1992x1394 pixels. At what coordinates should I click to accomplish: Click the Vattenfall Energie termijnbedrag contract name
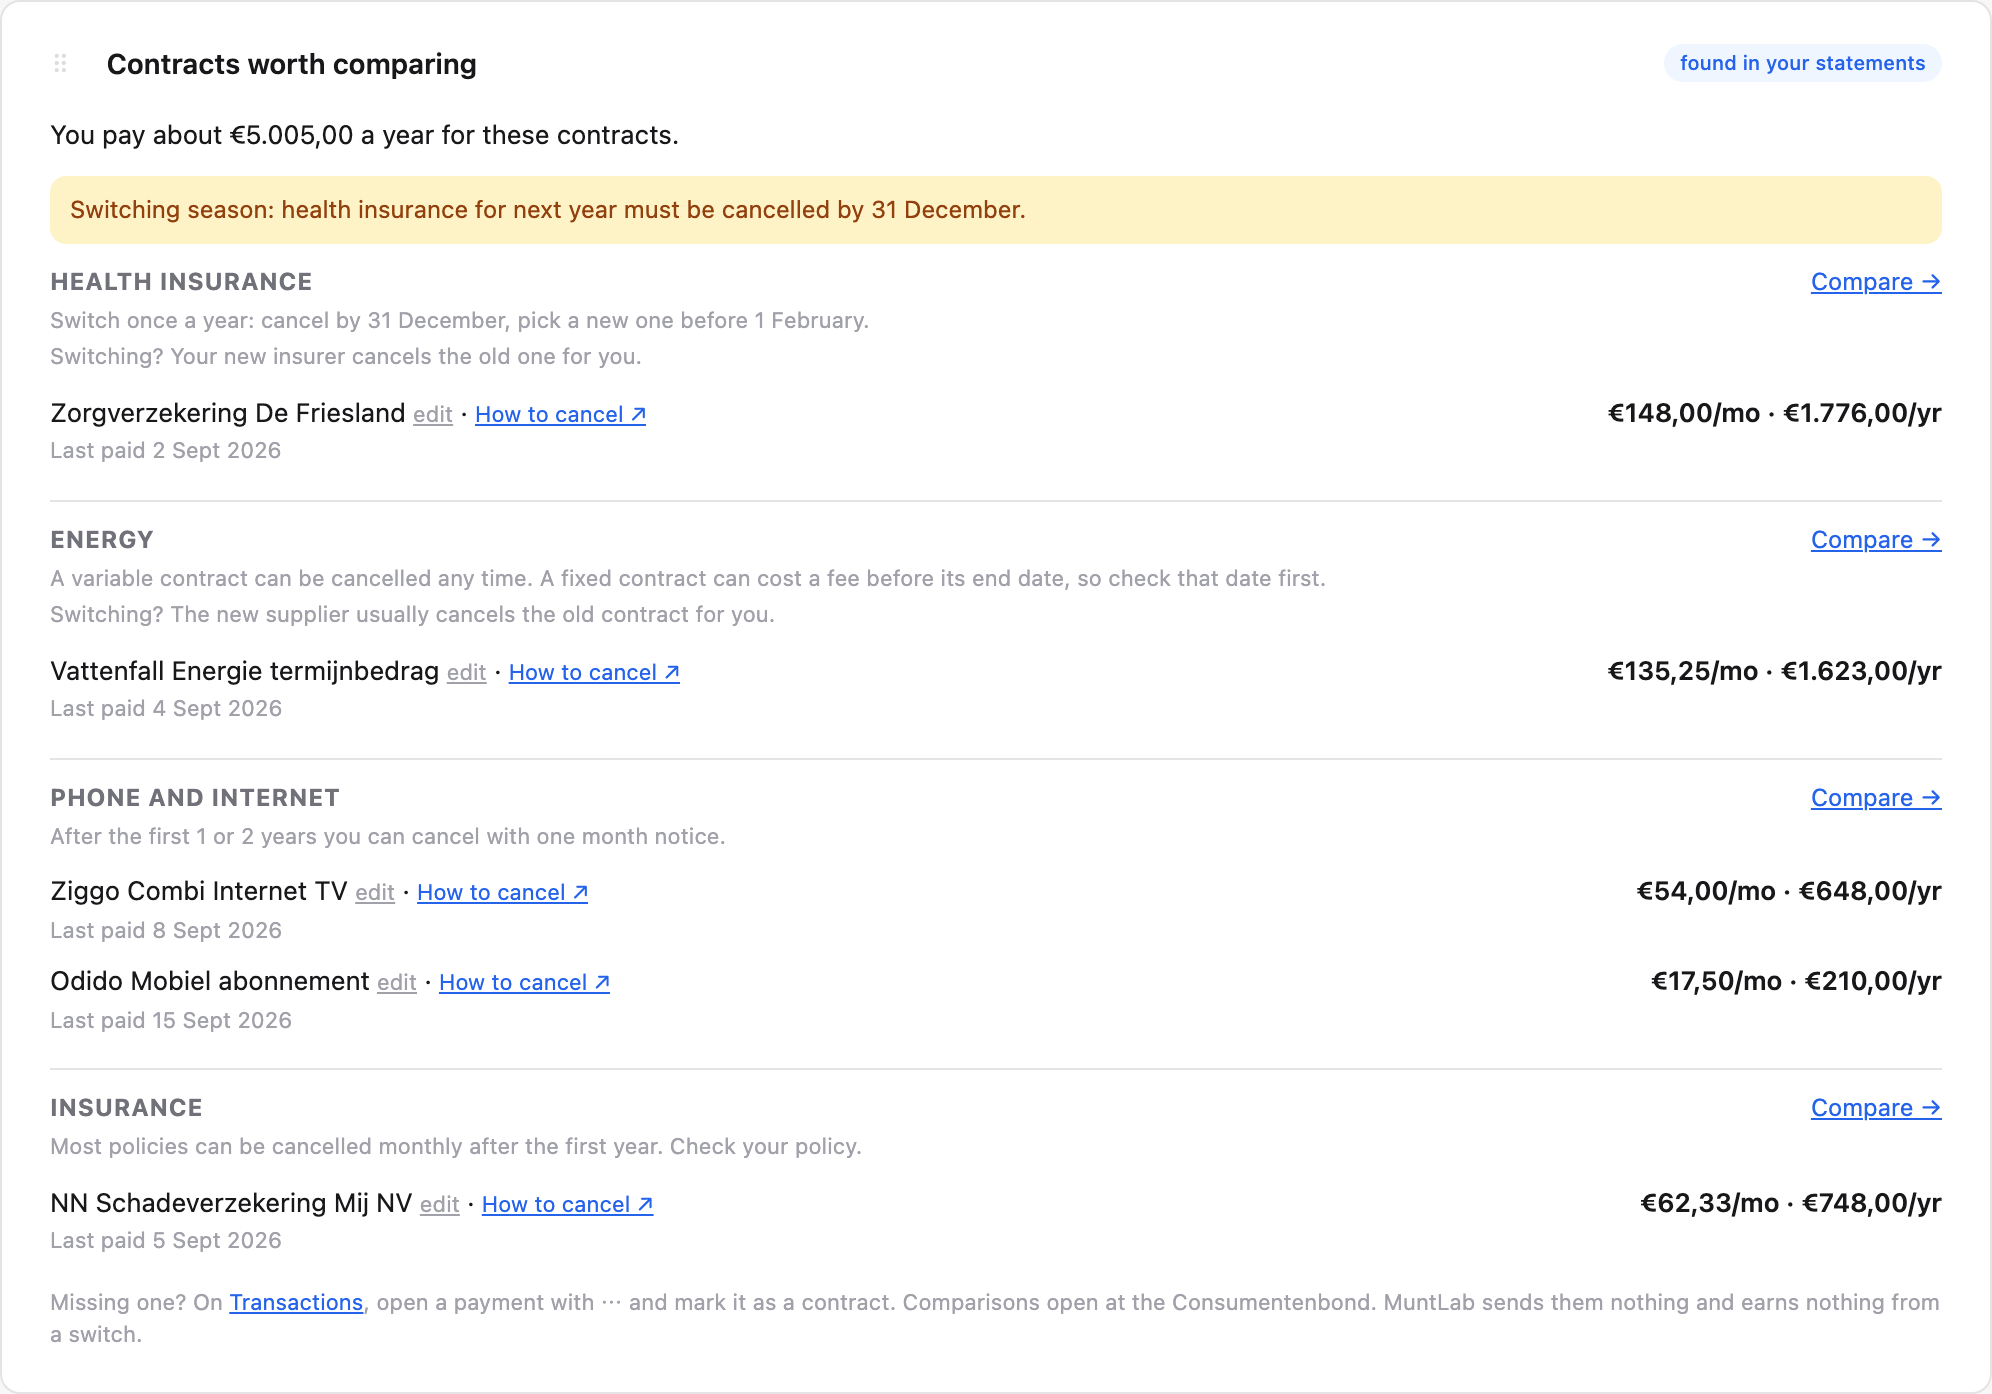click(x=244, y=671)
